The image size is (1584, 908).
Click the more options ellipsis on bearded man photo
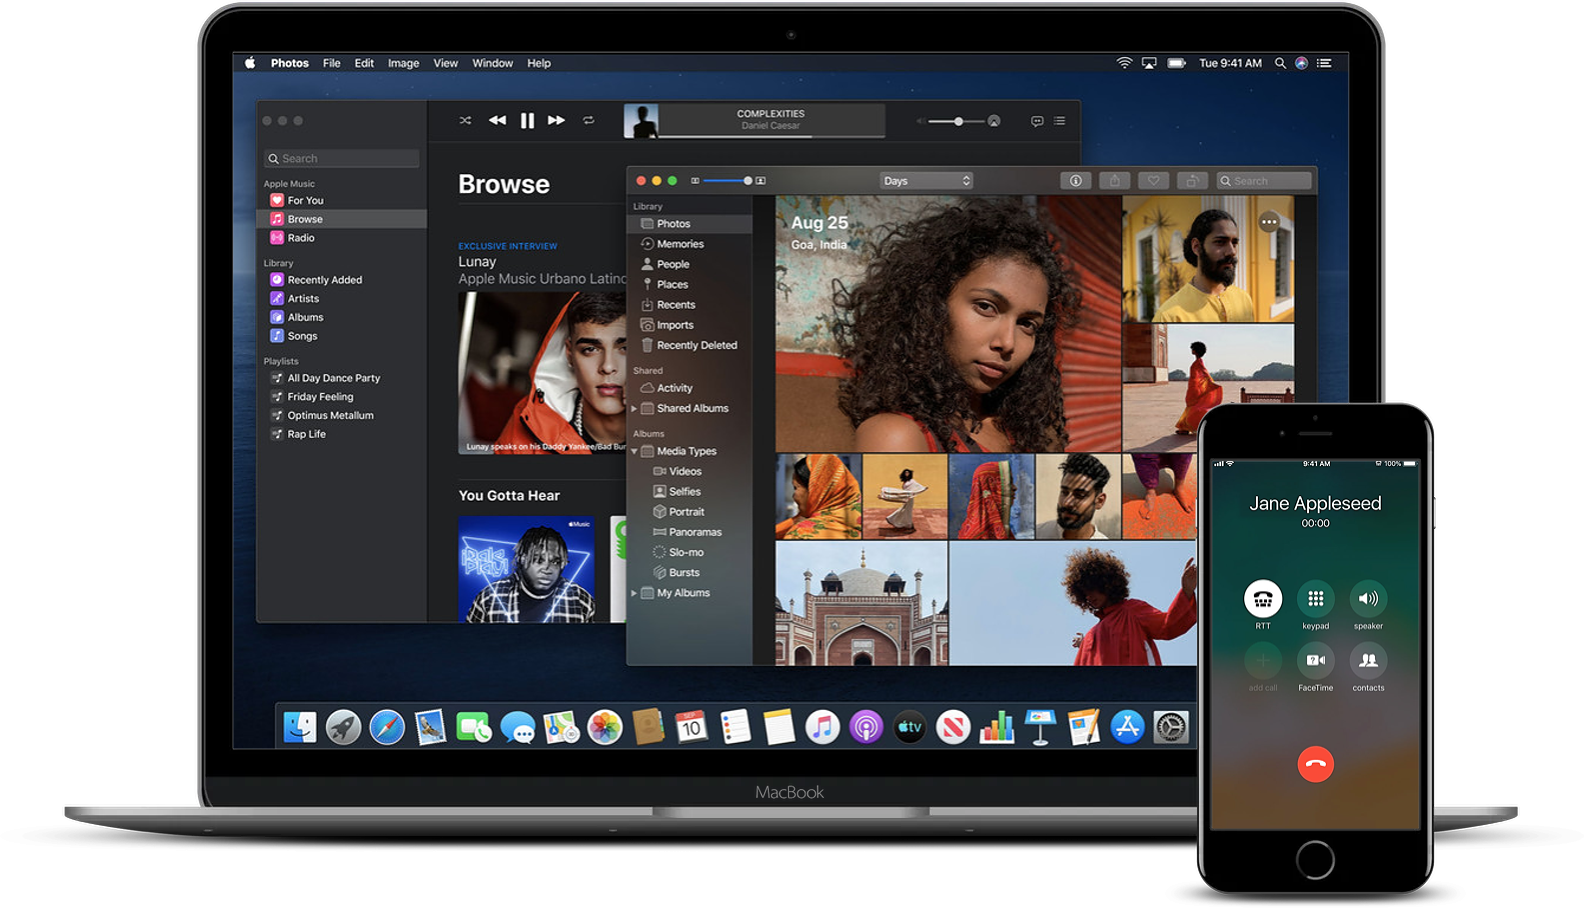1269,222
